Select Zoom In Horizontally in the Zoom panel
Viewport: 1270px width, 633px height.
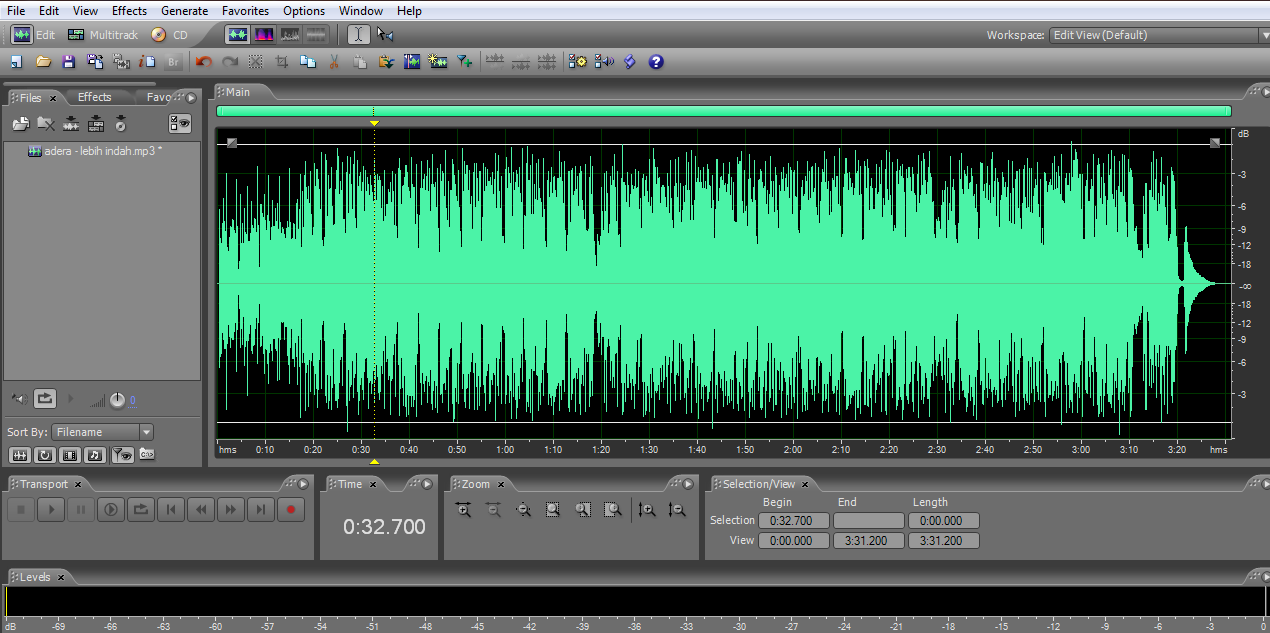462,510
